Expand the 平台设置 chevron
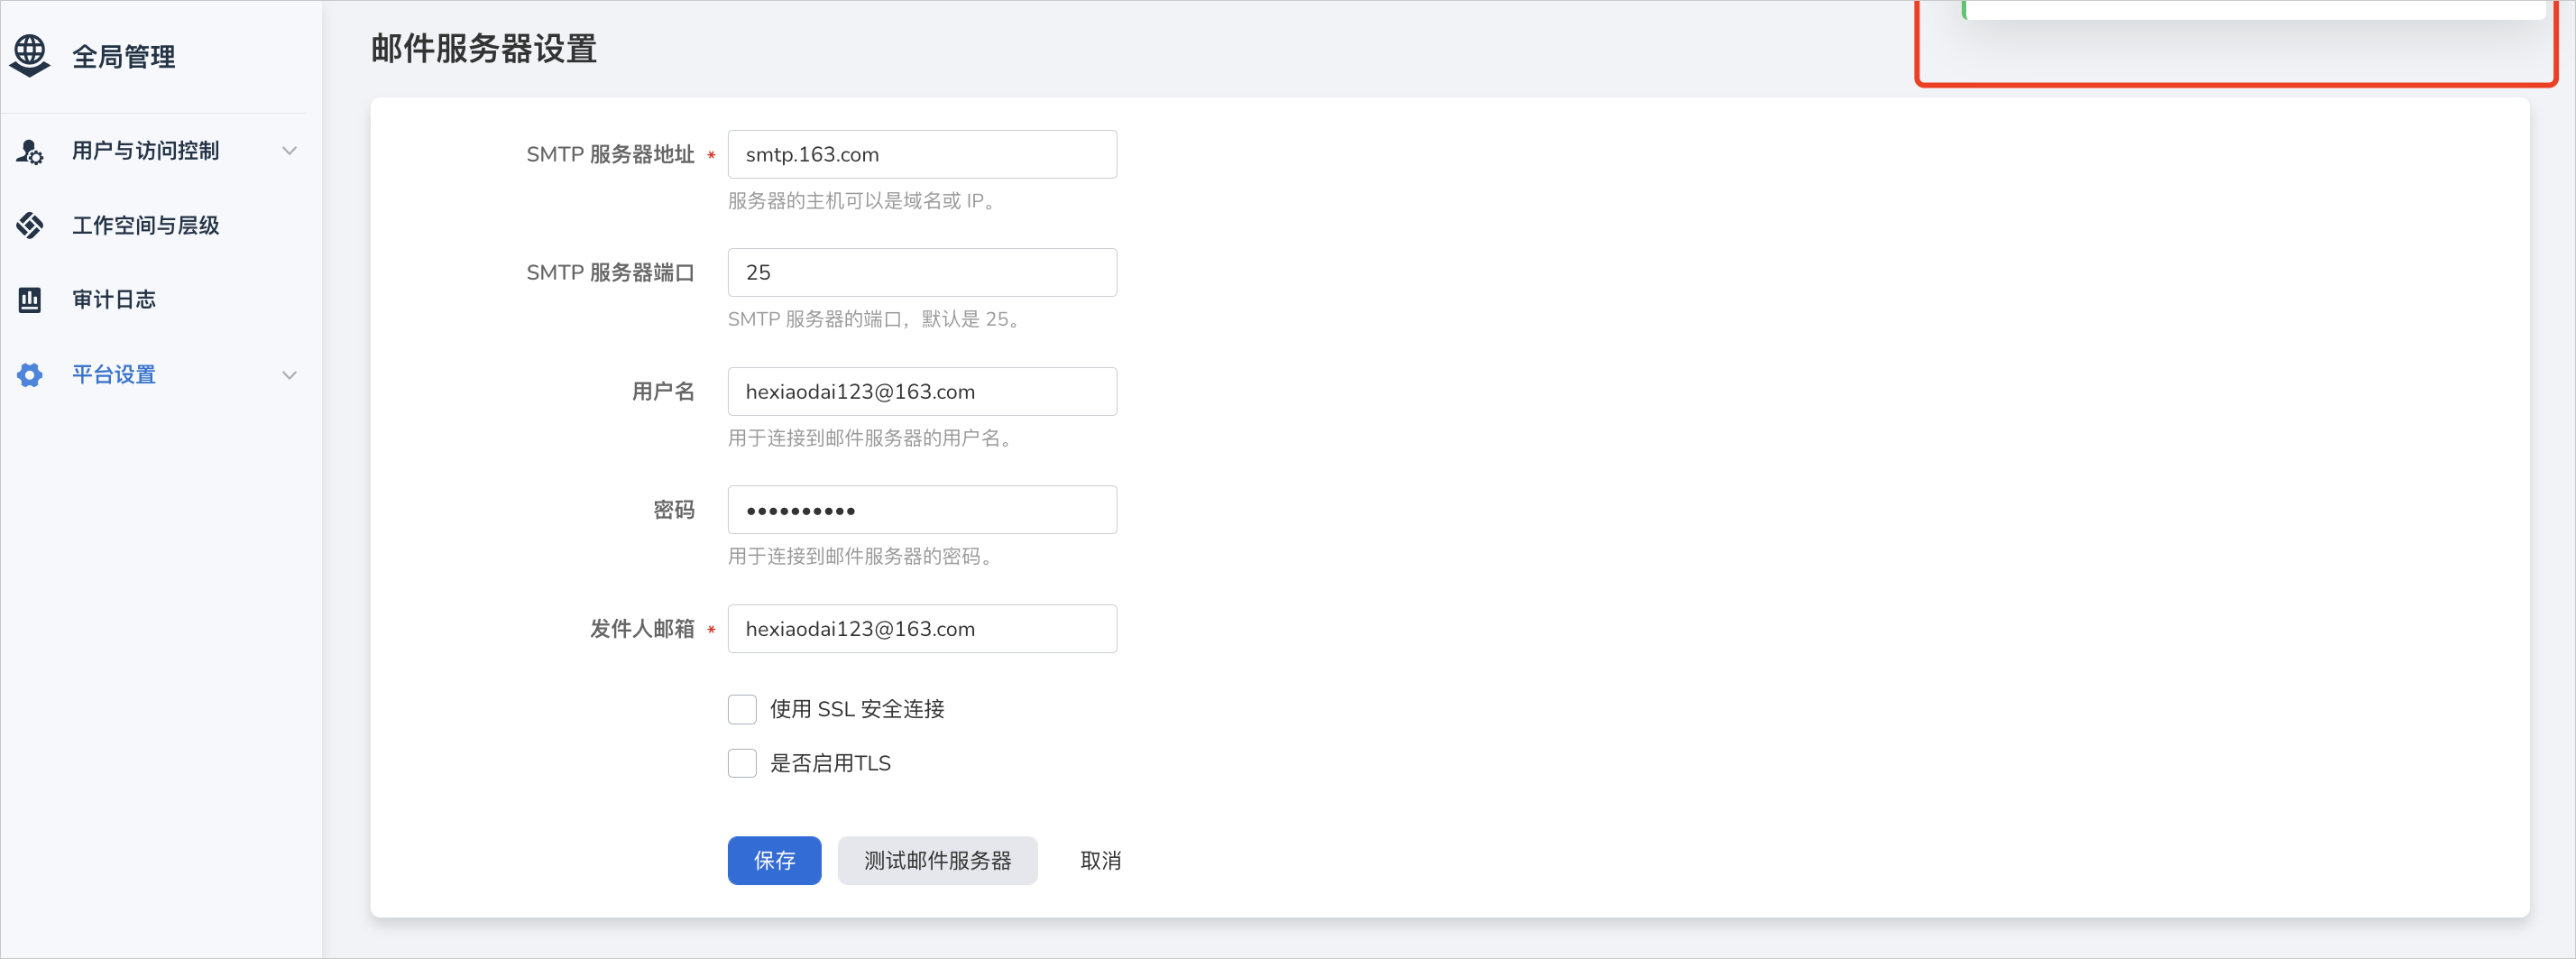 [290, 375]
